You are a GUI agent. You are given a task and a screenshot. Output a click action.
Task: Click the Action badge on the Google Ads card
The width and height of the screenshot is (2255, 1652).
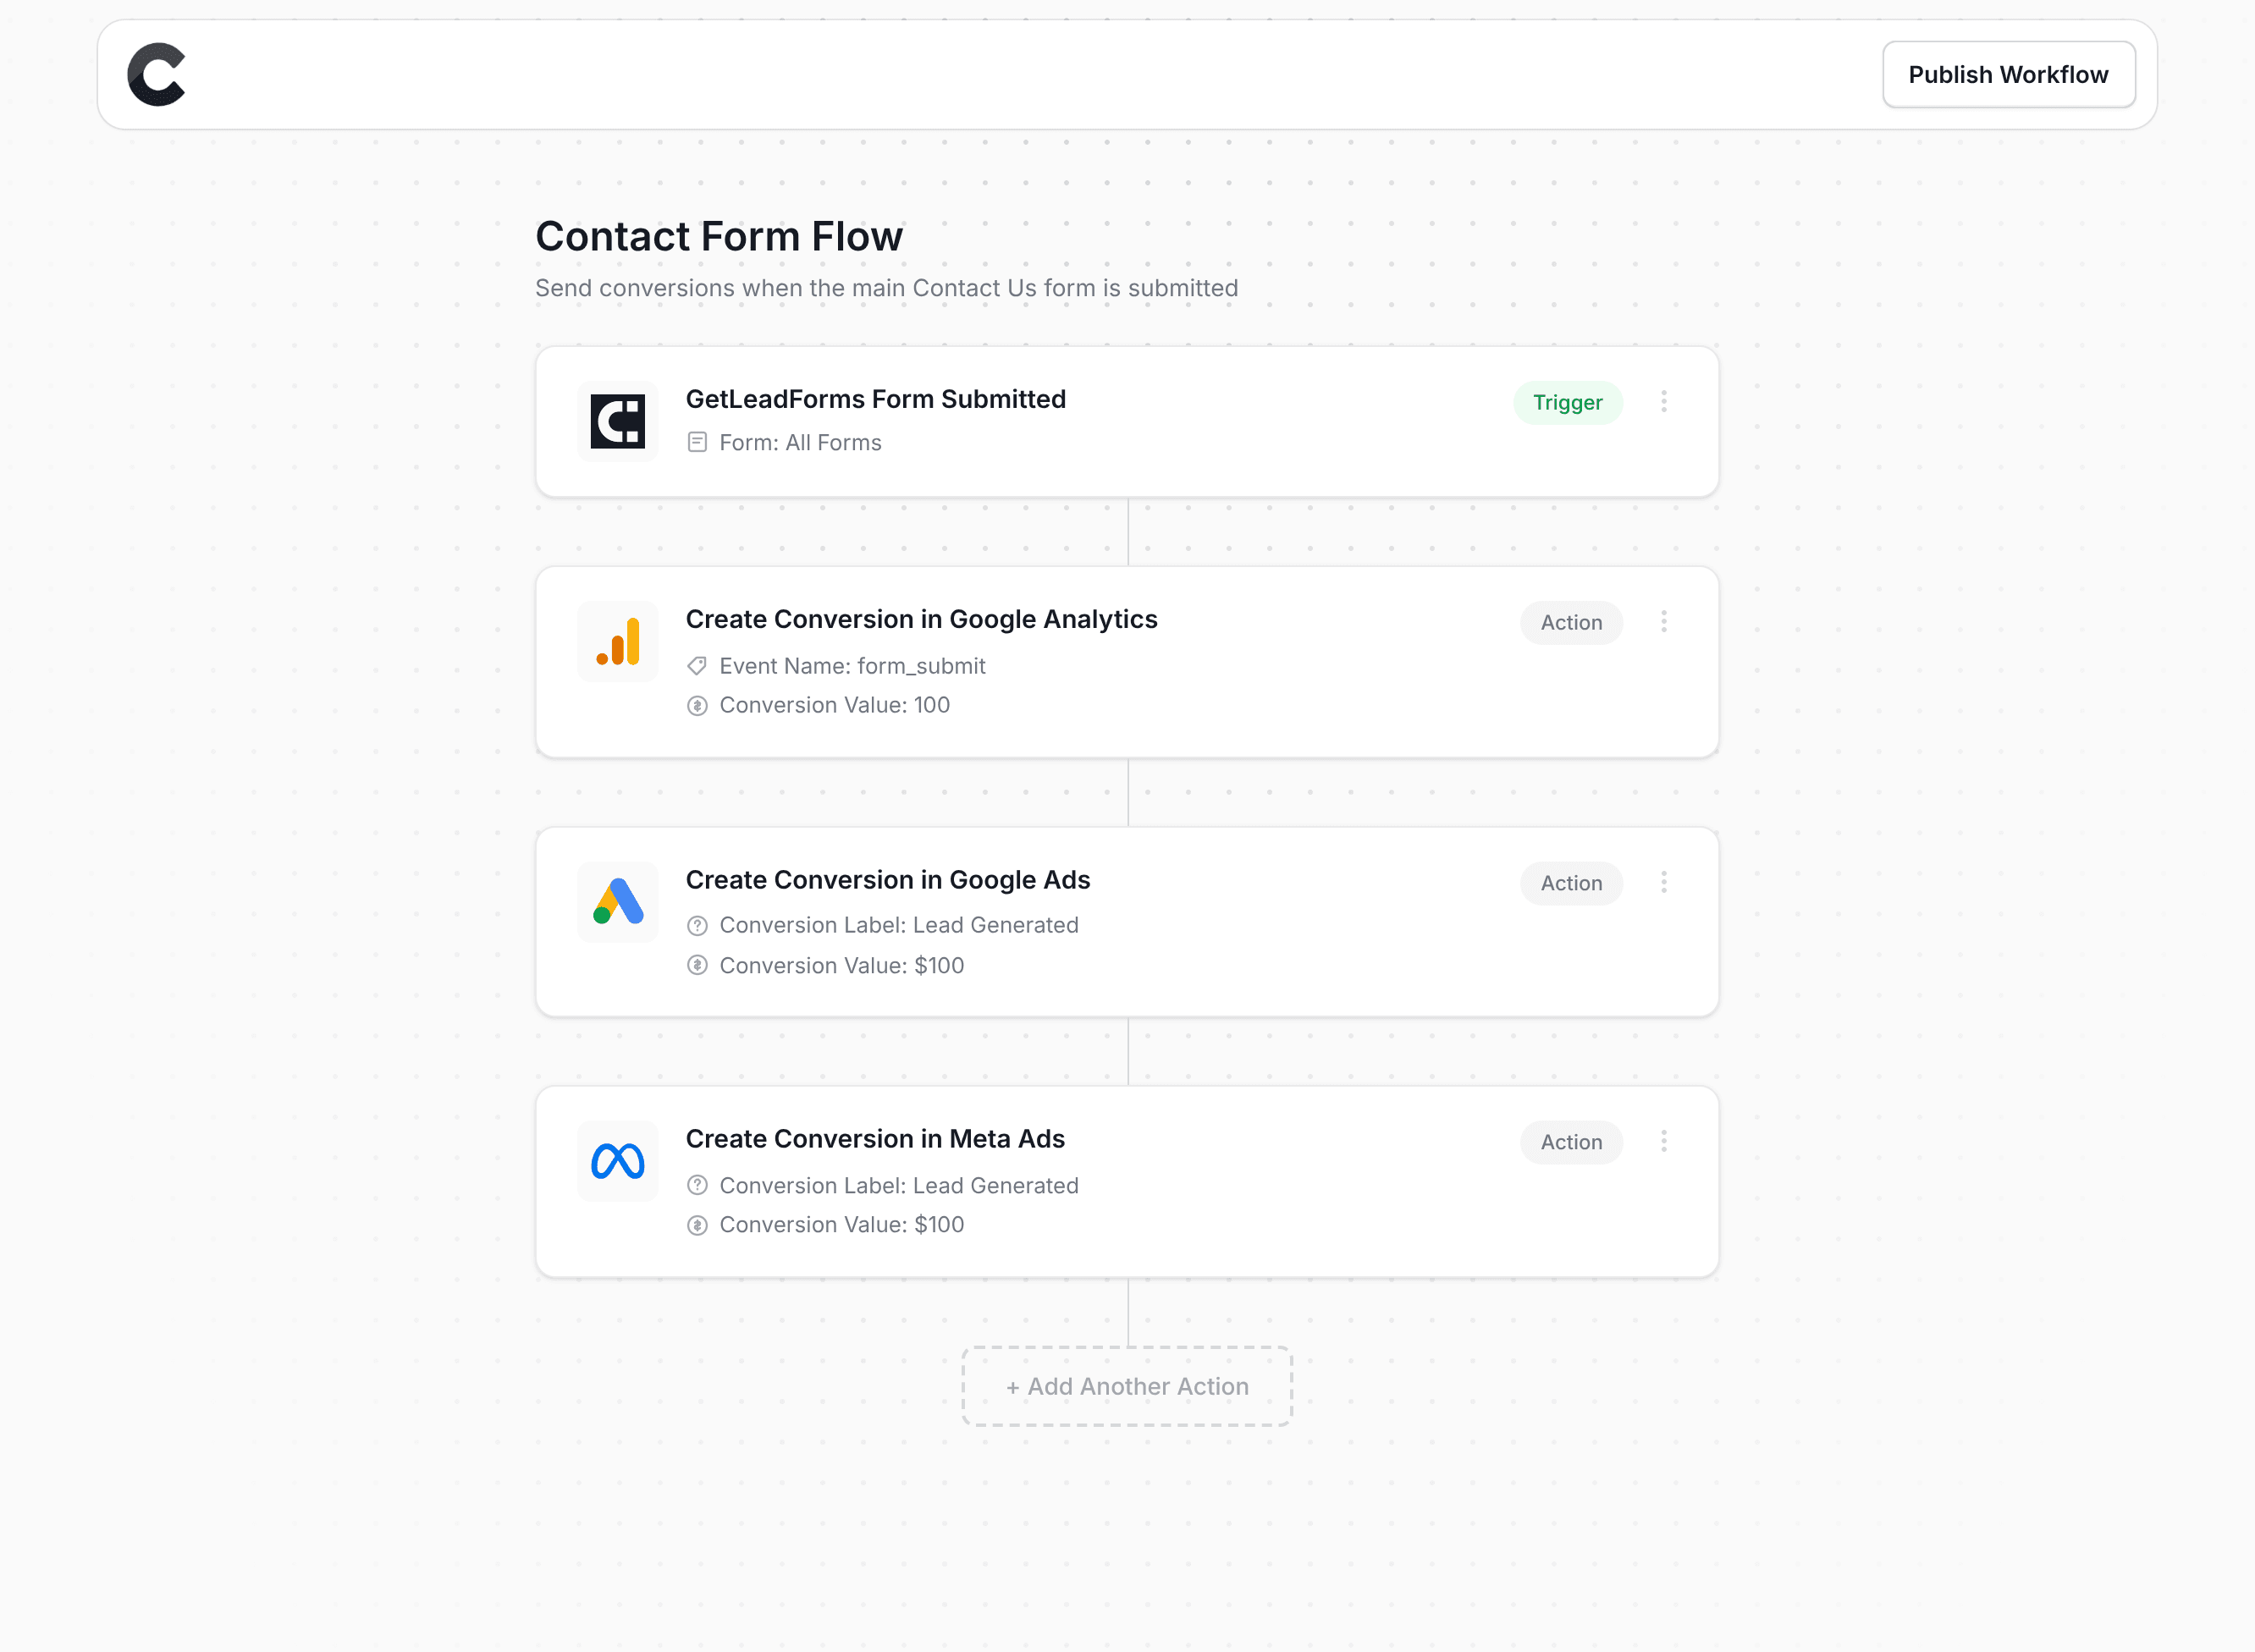(1571, 883)
